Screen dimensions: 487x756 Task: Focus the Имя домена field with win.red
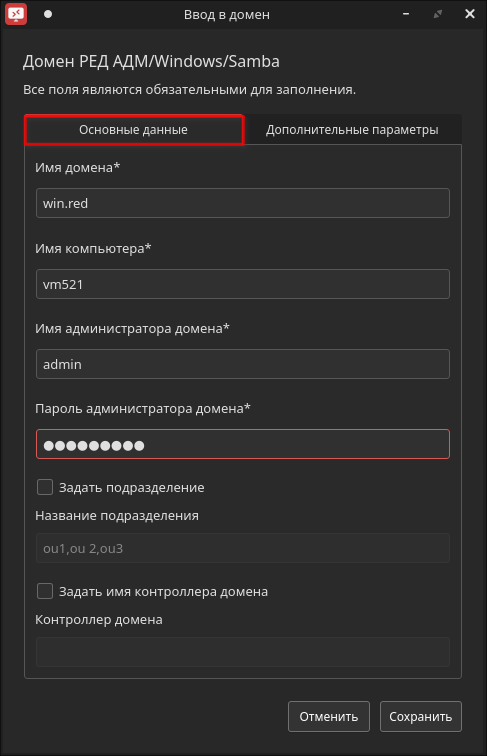pos(243,203)
